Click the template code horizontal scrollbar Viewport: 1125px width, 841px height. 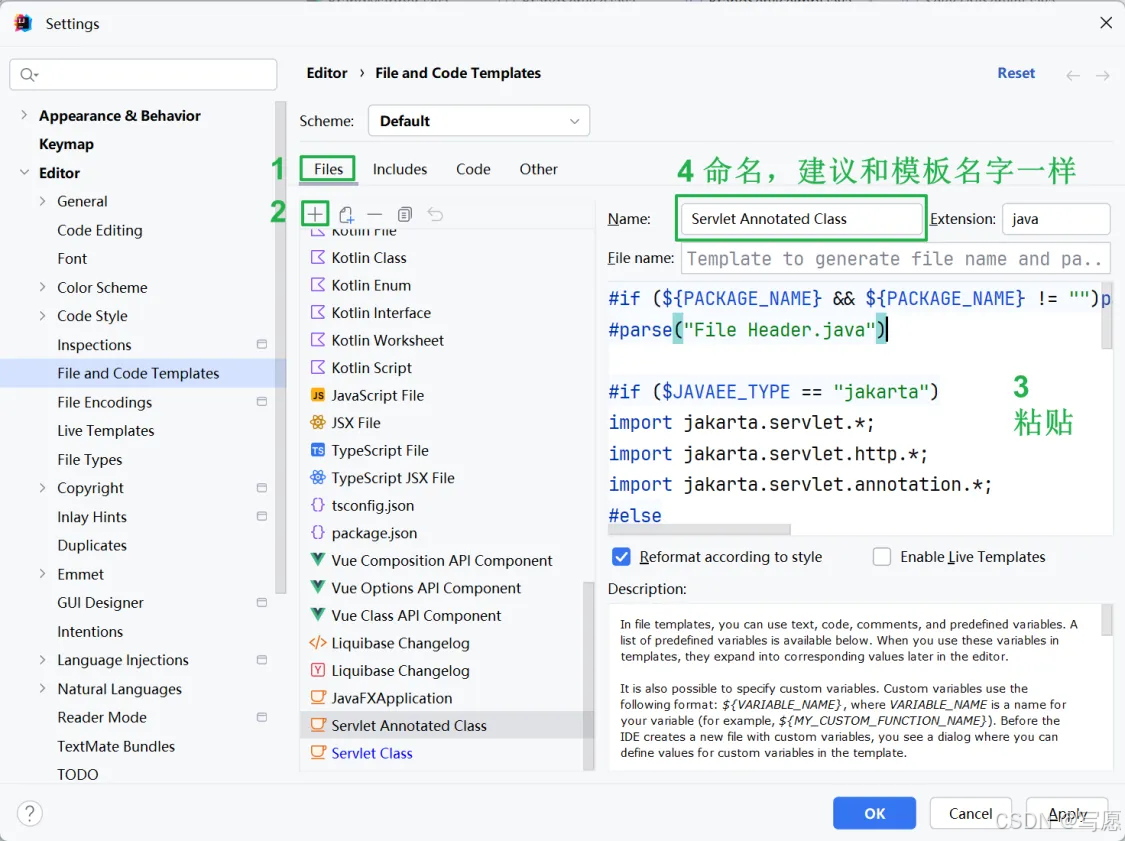(x=699, y=530)
